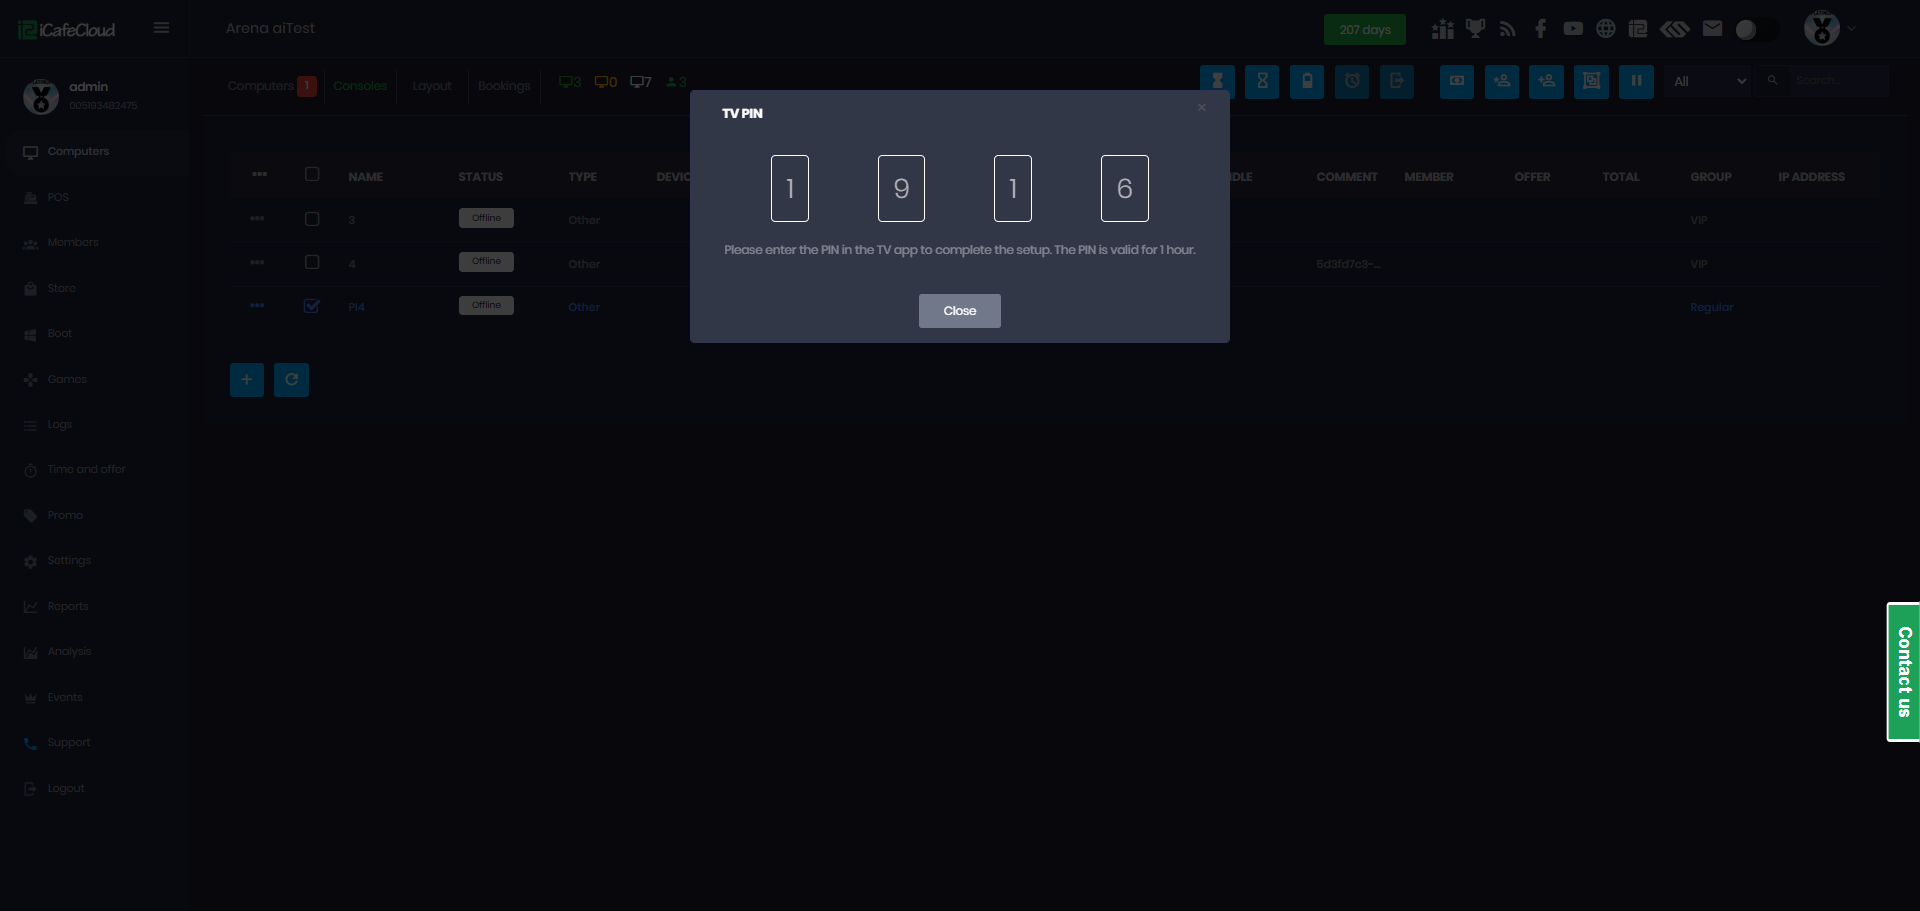Check the checkbox for row 3
This screenshot has height=911, width=1920.
tap(312, 219)
